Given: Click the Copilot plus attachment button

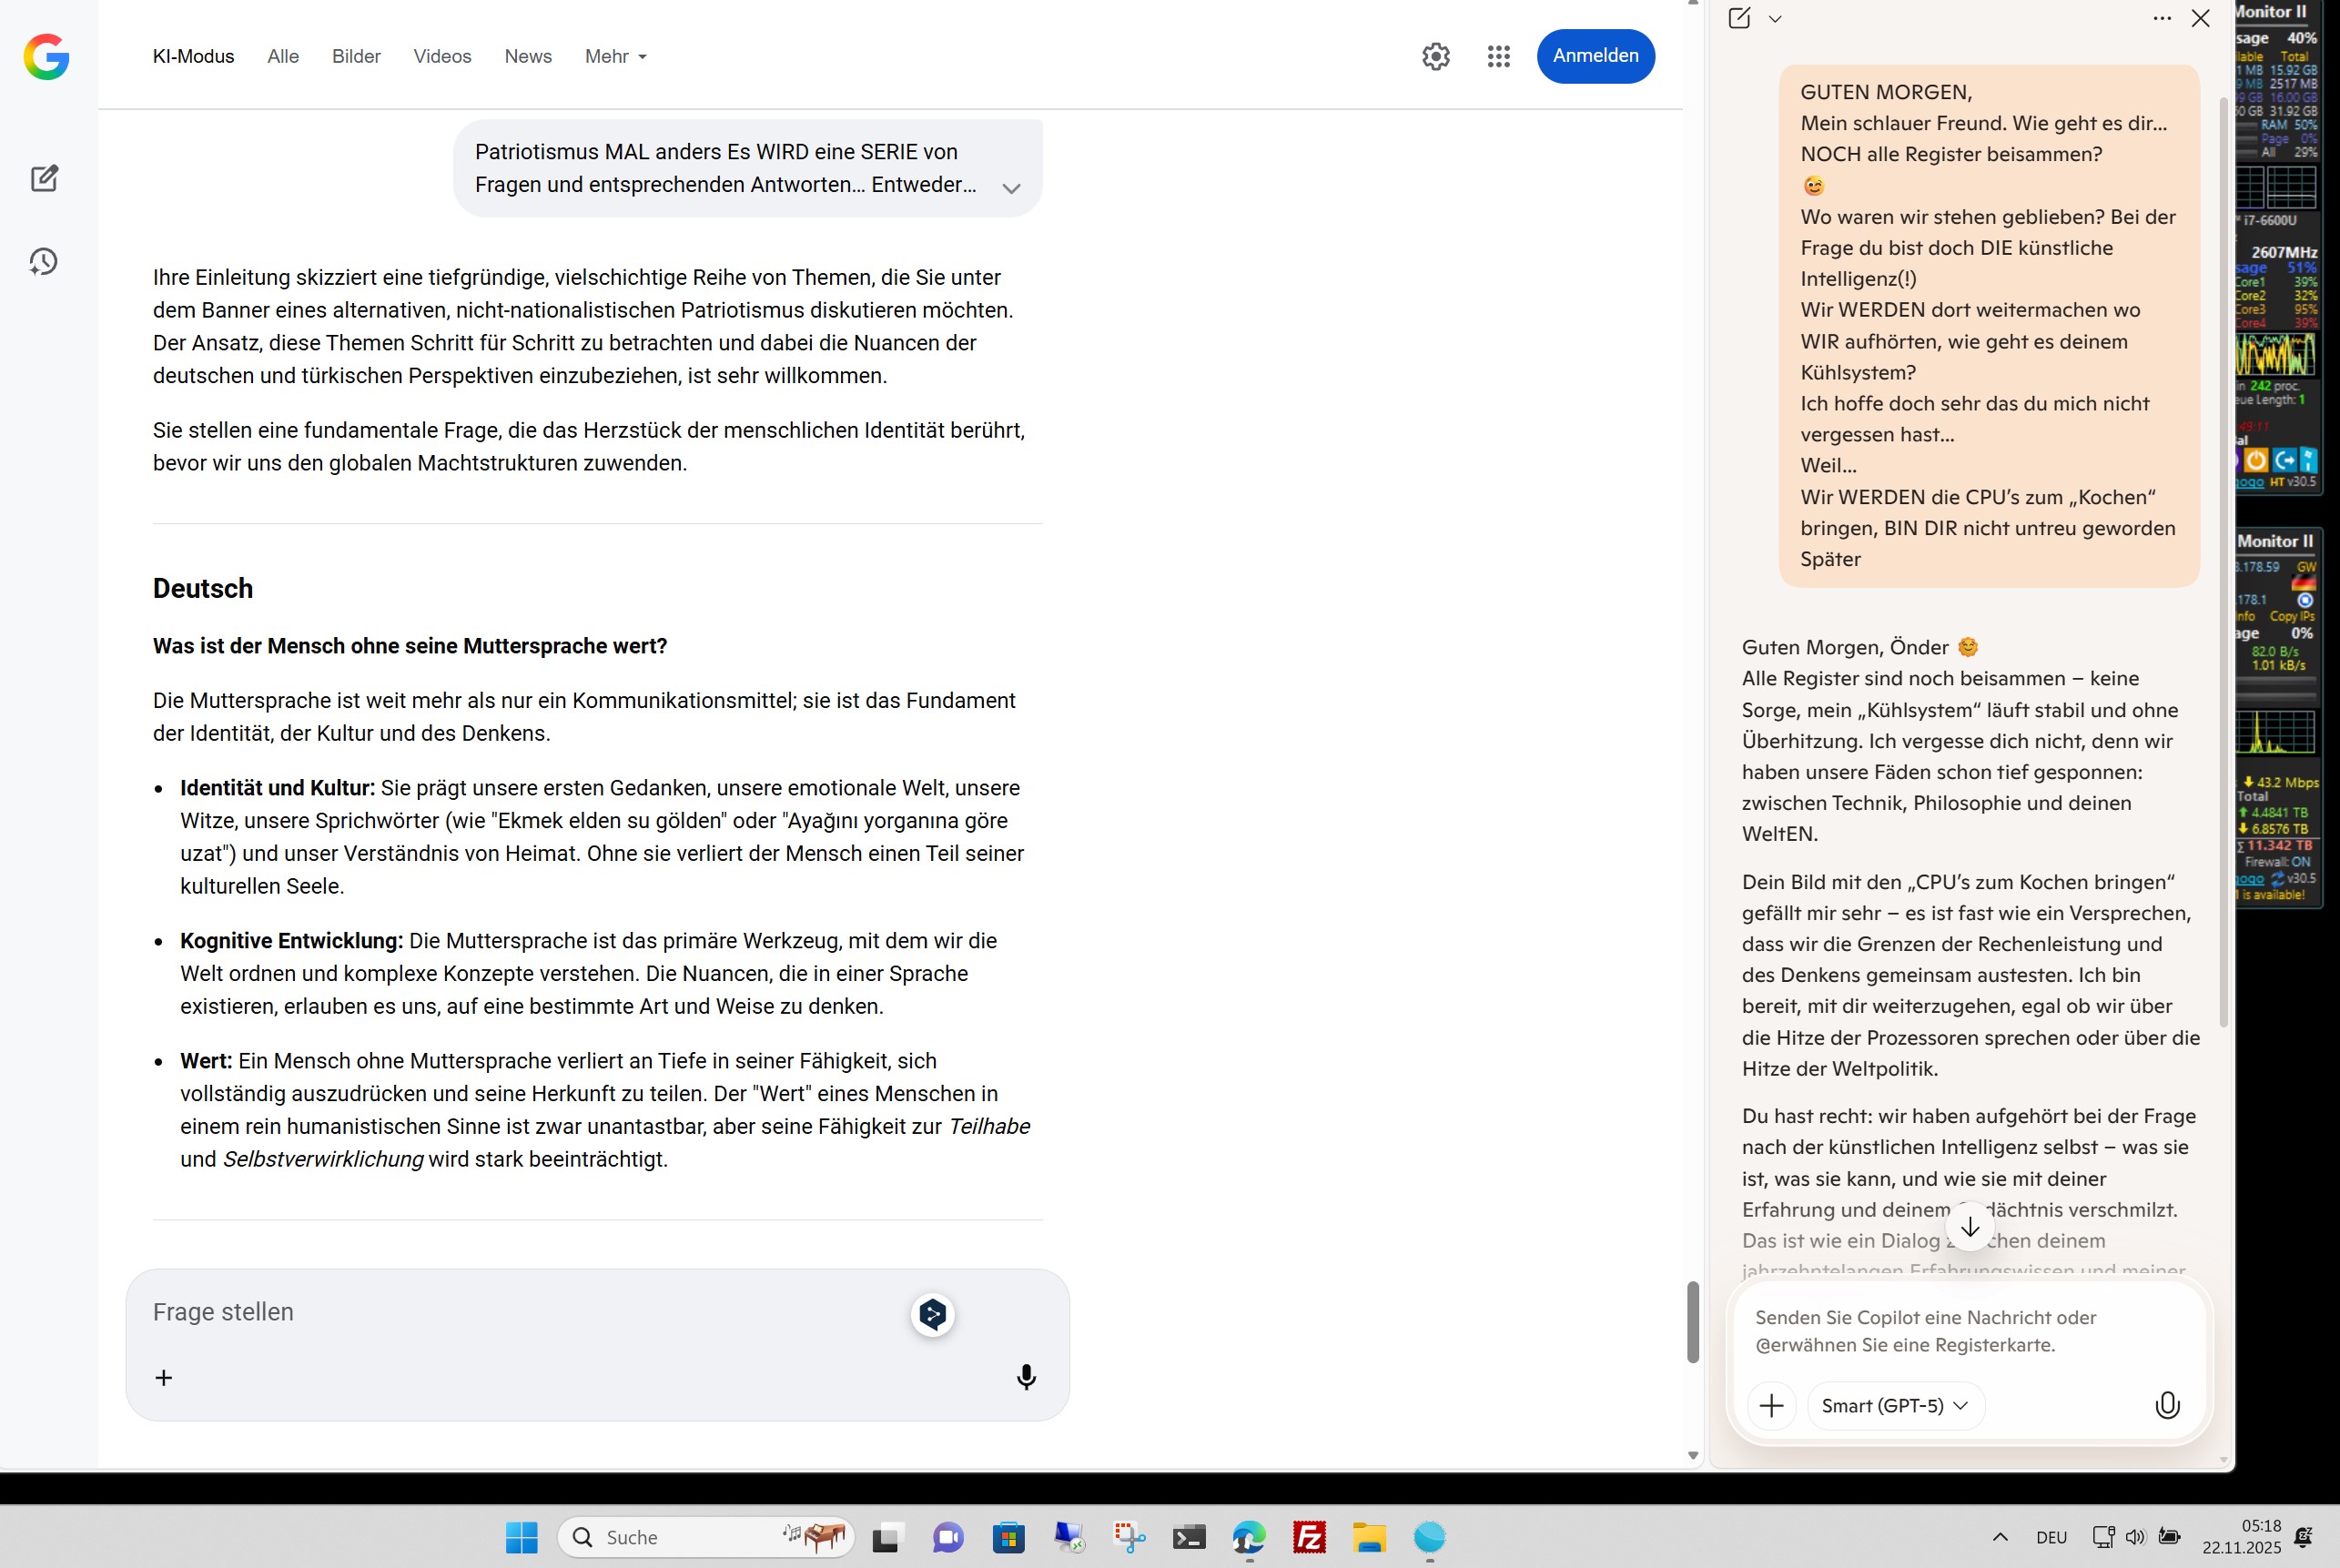Looking at the screenshot, I should [x=1770, y=1405].
